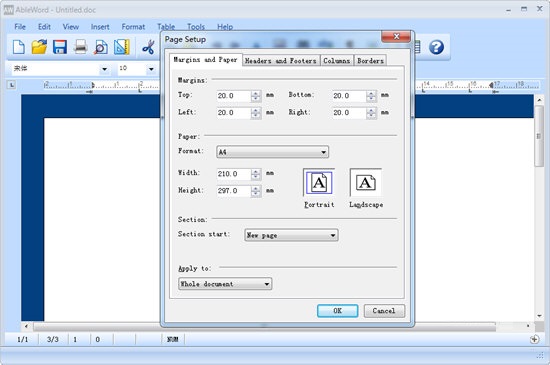Click the tab-stop type L button beside the ruler
The image size is (550, 365).
pos(12,85)
